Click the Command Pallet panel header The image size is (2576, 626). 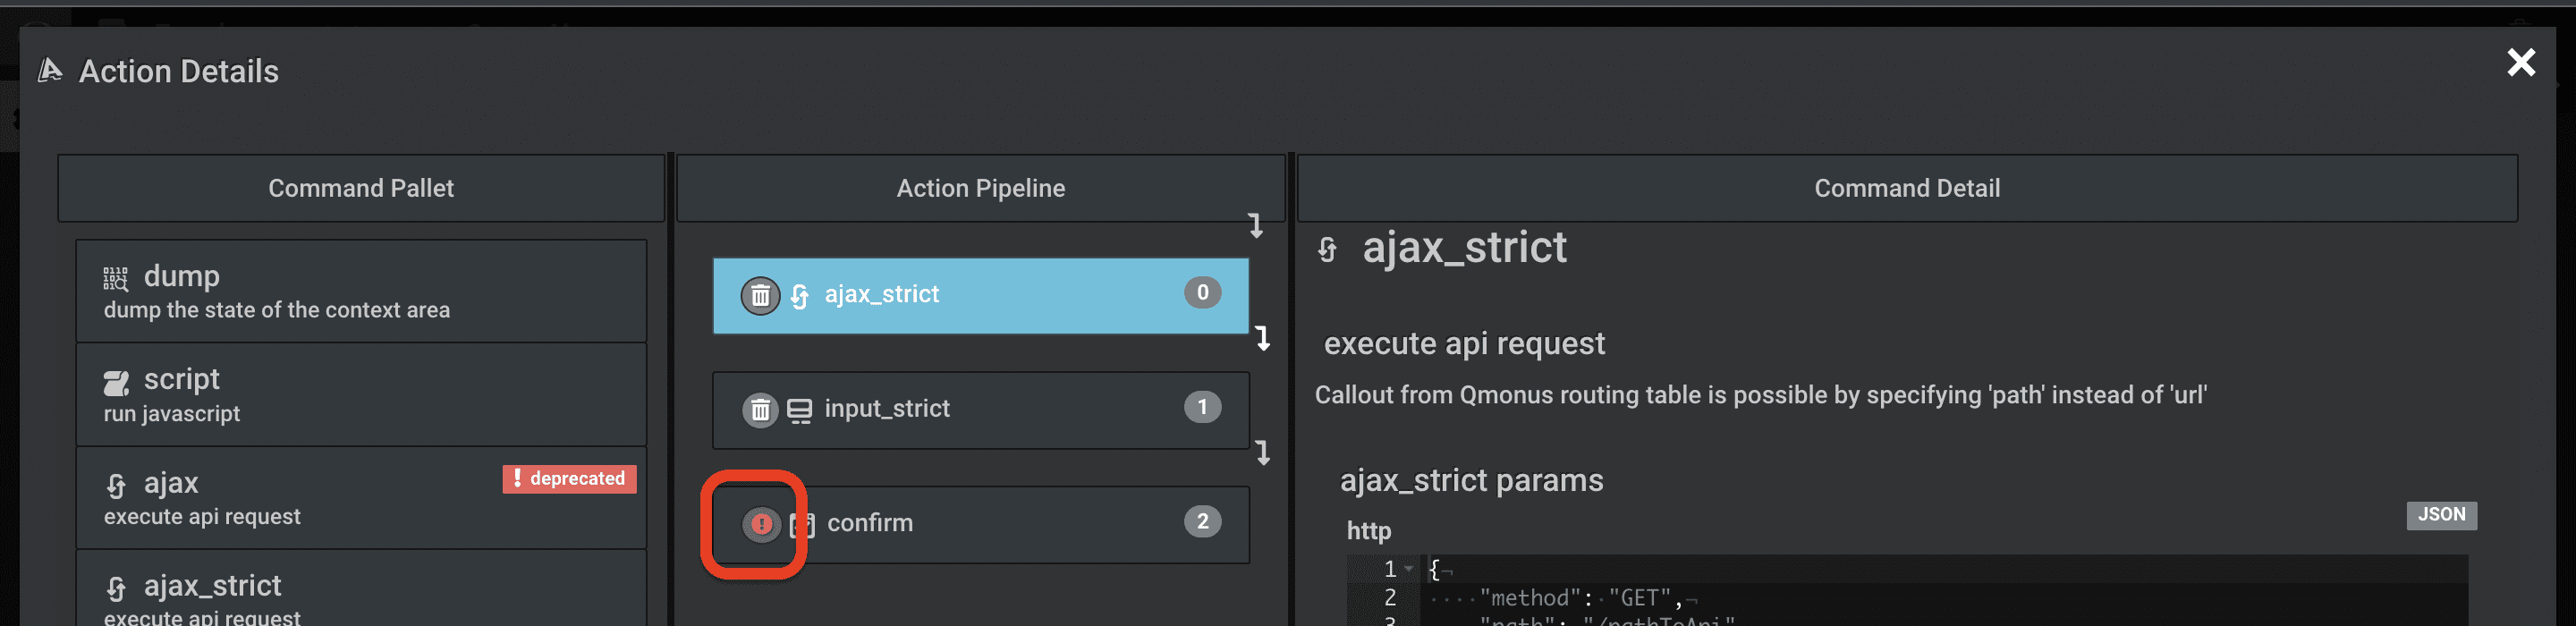pos(361,188)
